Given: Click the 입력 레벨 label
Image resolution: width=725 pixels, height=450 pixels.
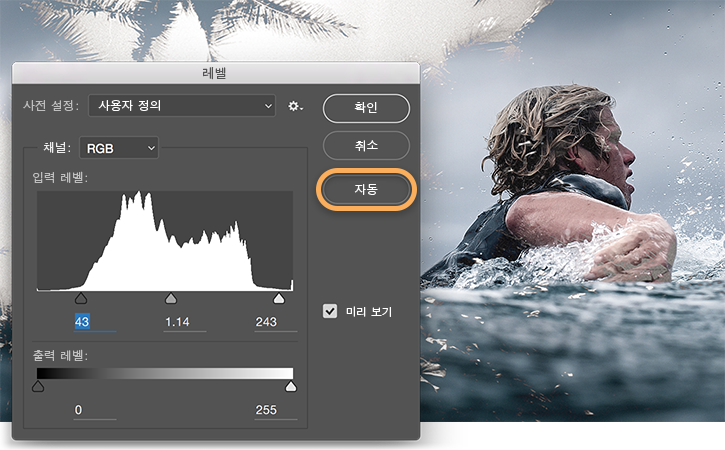Looking at the screenshot, I should (60, 177).
